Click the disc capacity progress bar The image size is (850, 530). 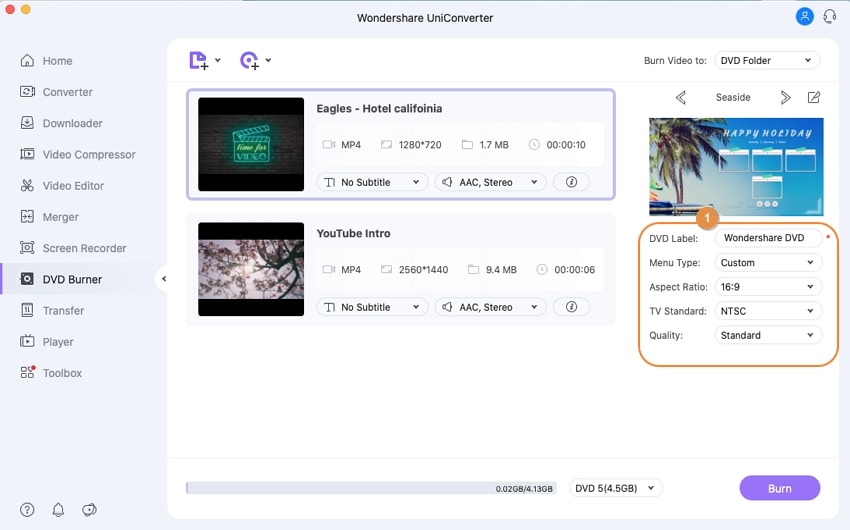[371, 488]
